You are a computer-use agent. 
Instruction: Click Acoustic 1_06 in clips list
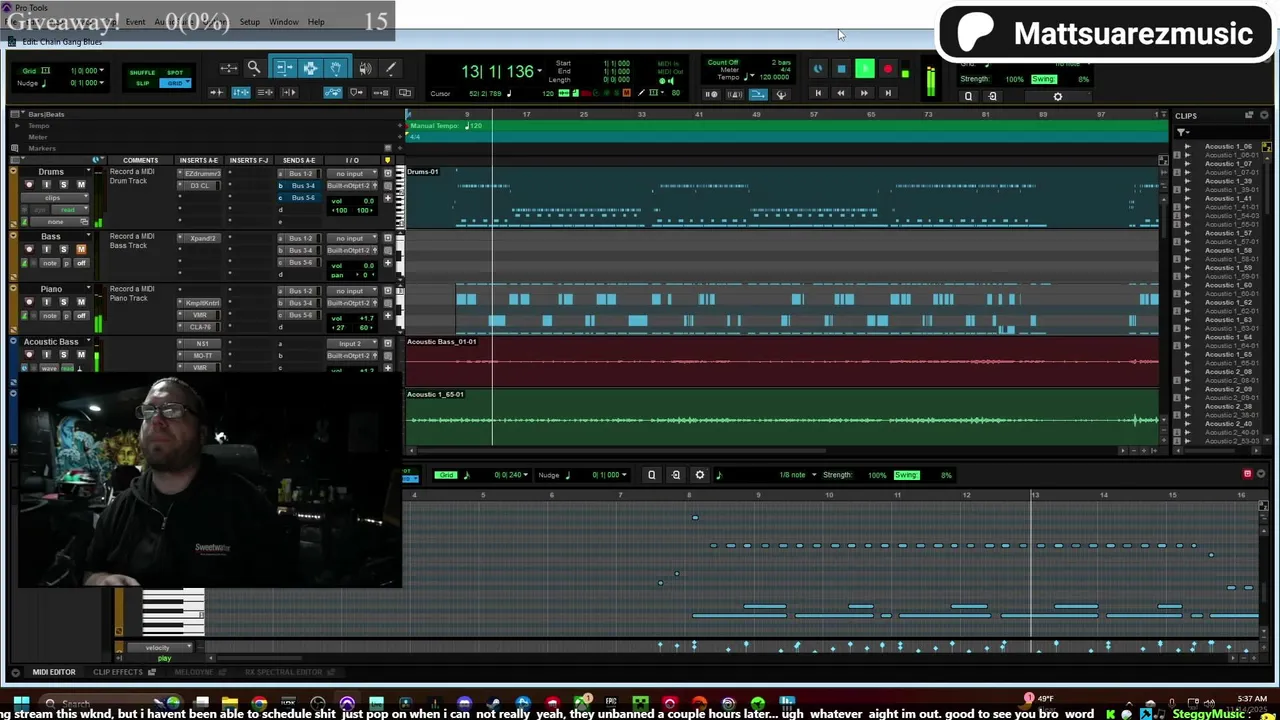(x=1228, y=147)
